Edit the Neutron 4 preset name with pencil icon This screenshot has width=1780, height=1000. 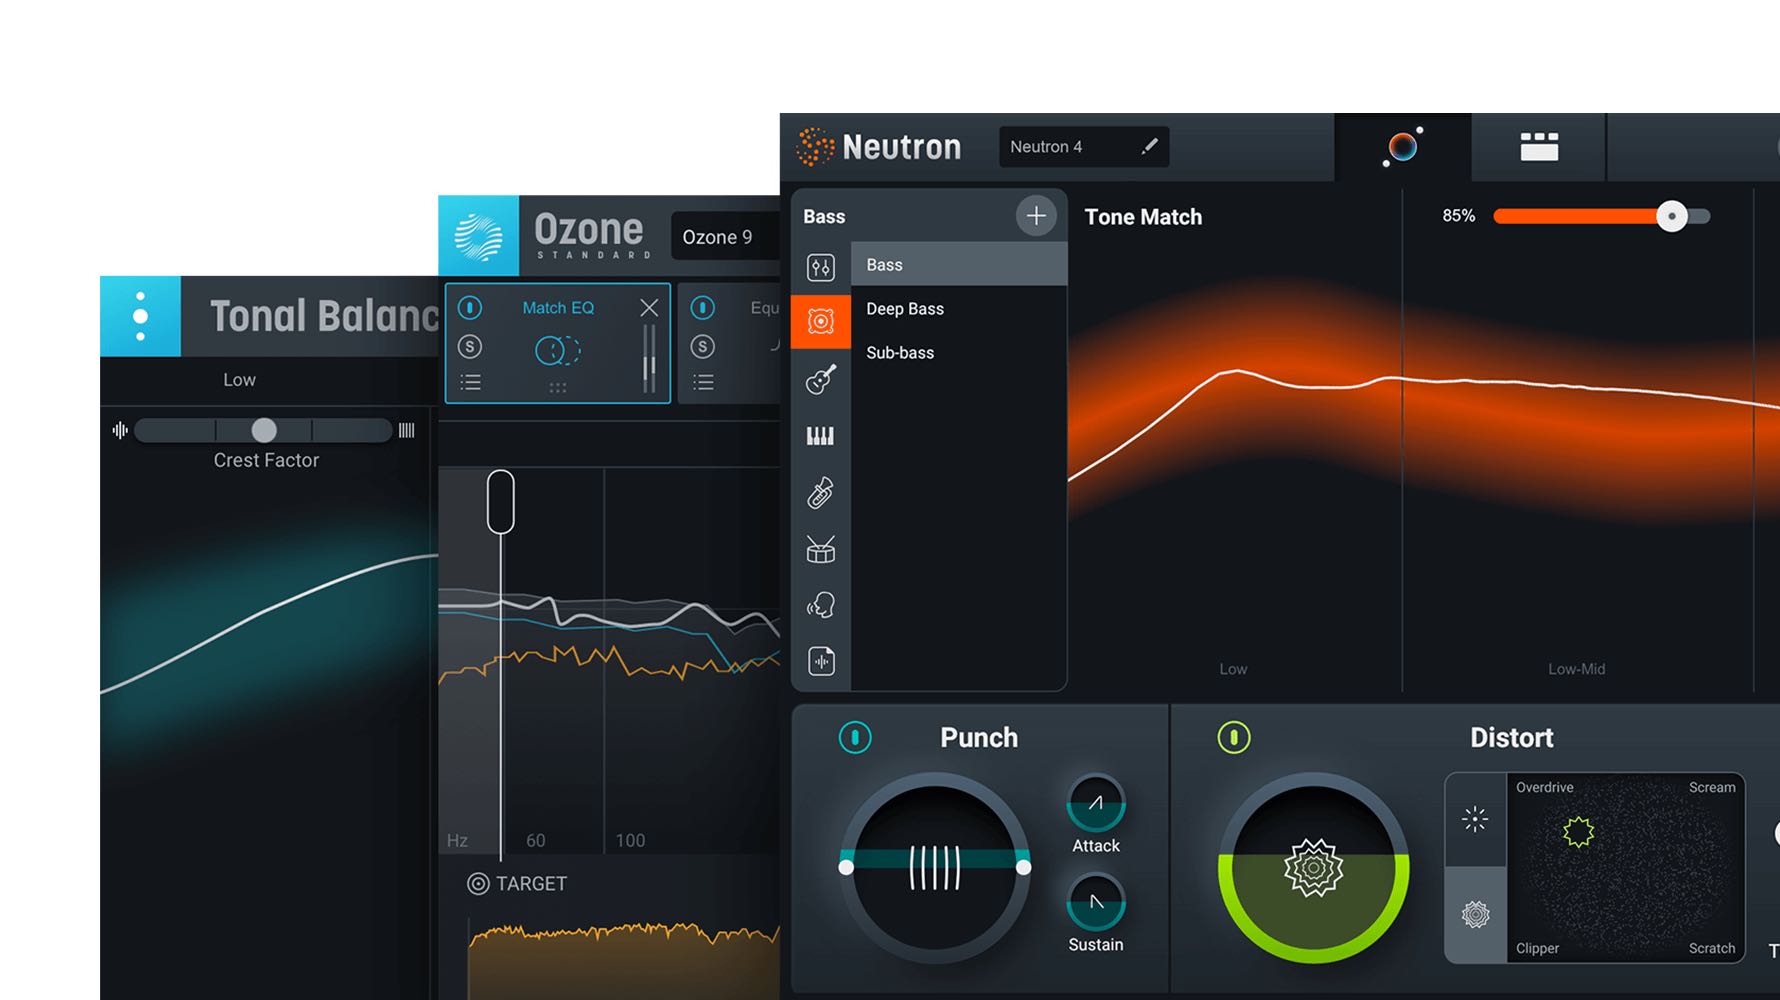tap(1150, 146)
